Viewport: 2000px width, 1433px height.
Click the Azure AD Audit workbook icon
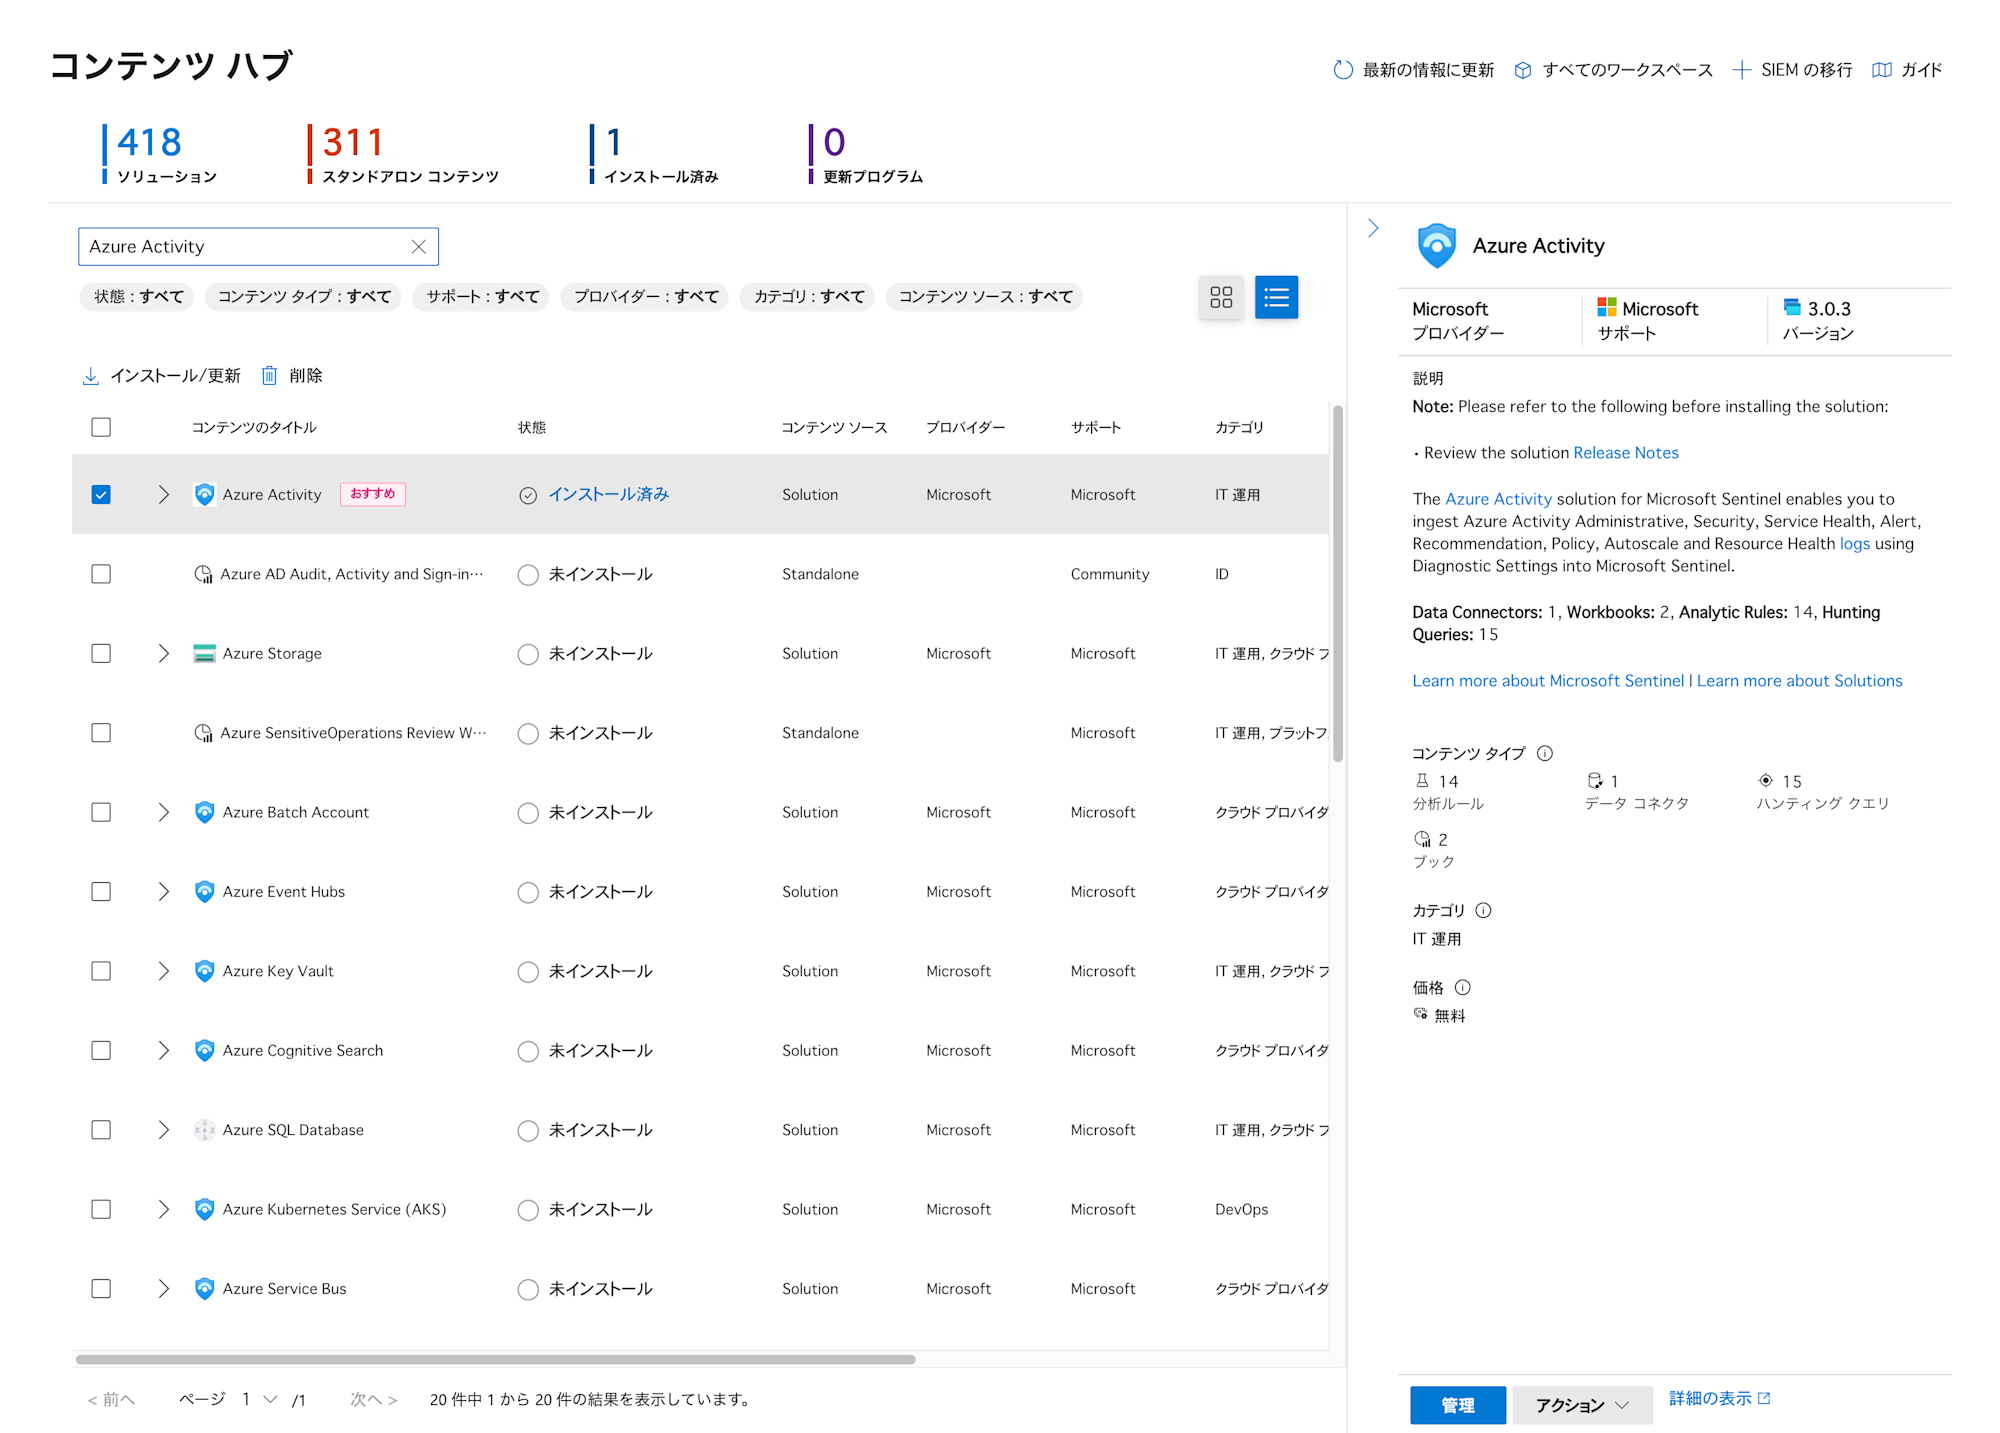(203, 574)
